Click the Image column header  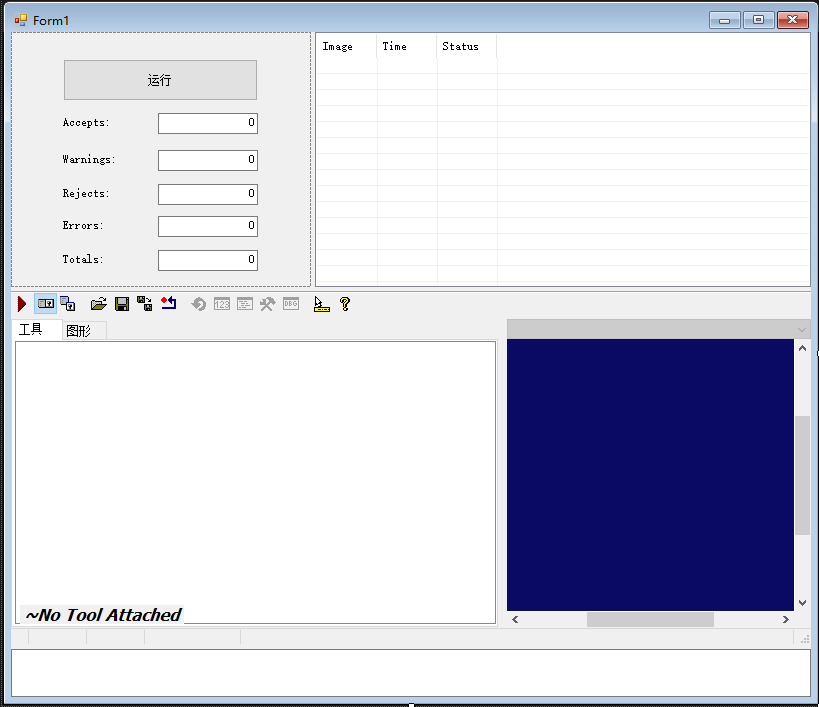click(346, 46)
